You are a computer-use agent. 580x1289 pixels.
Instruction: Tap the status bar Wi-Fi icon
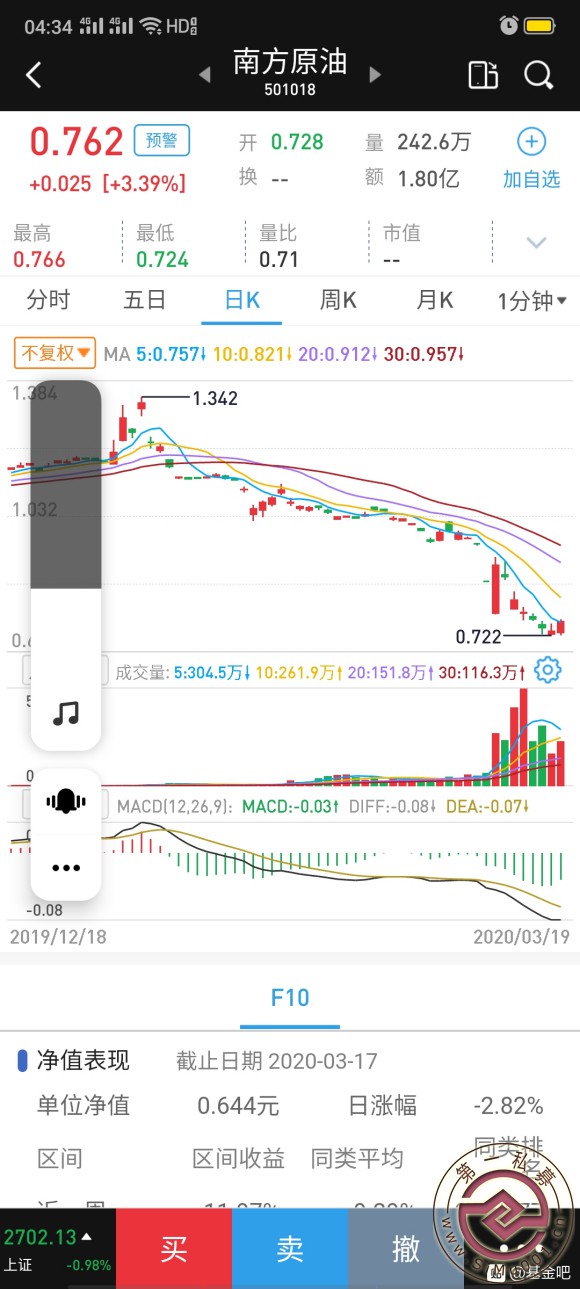tap(151, 26)
